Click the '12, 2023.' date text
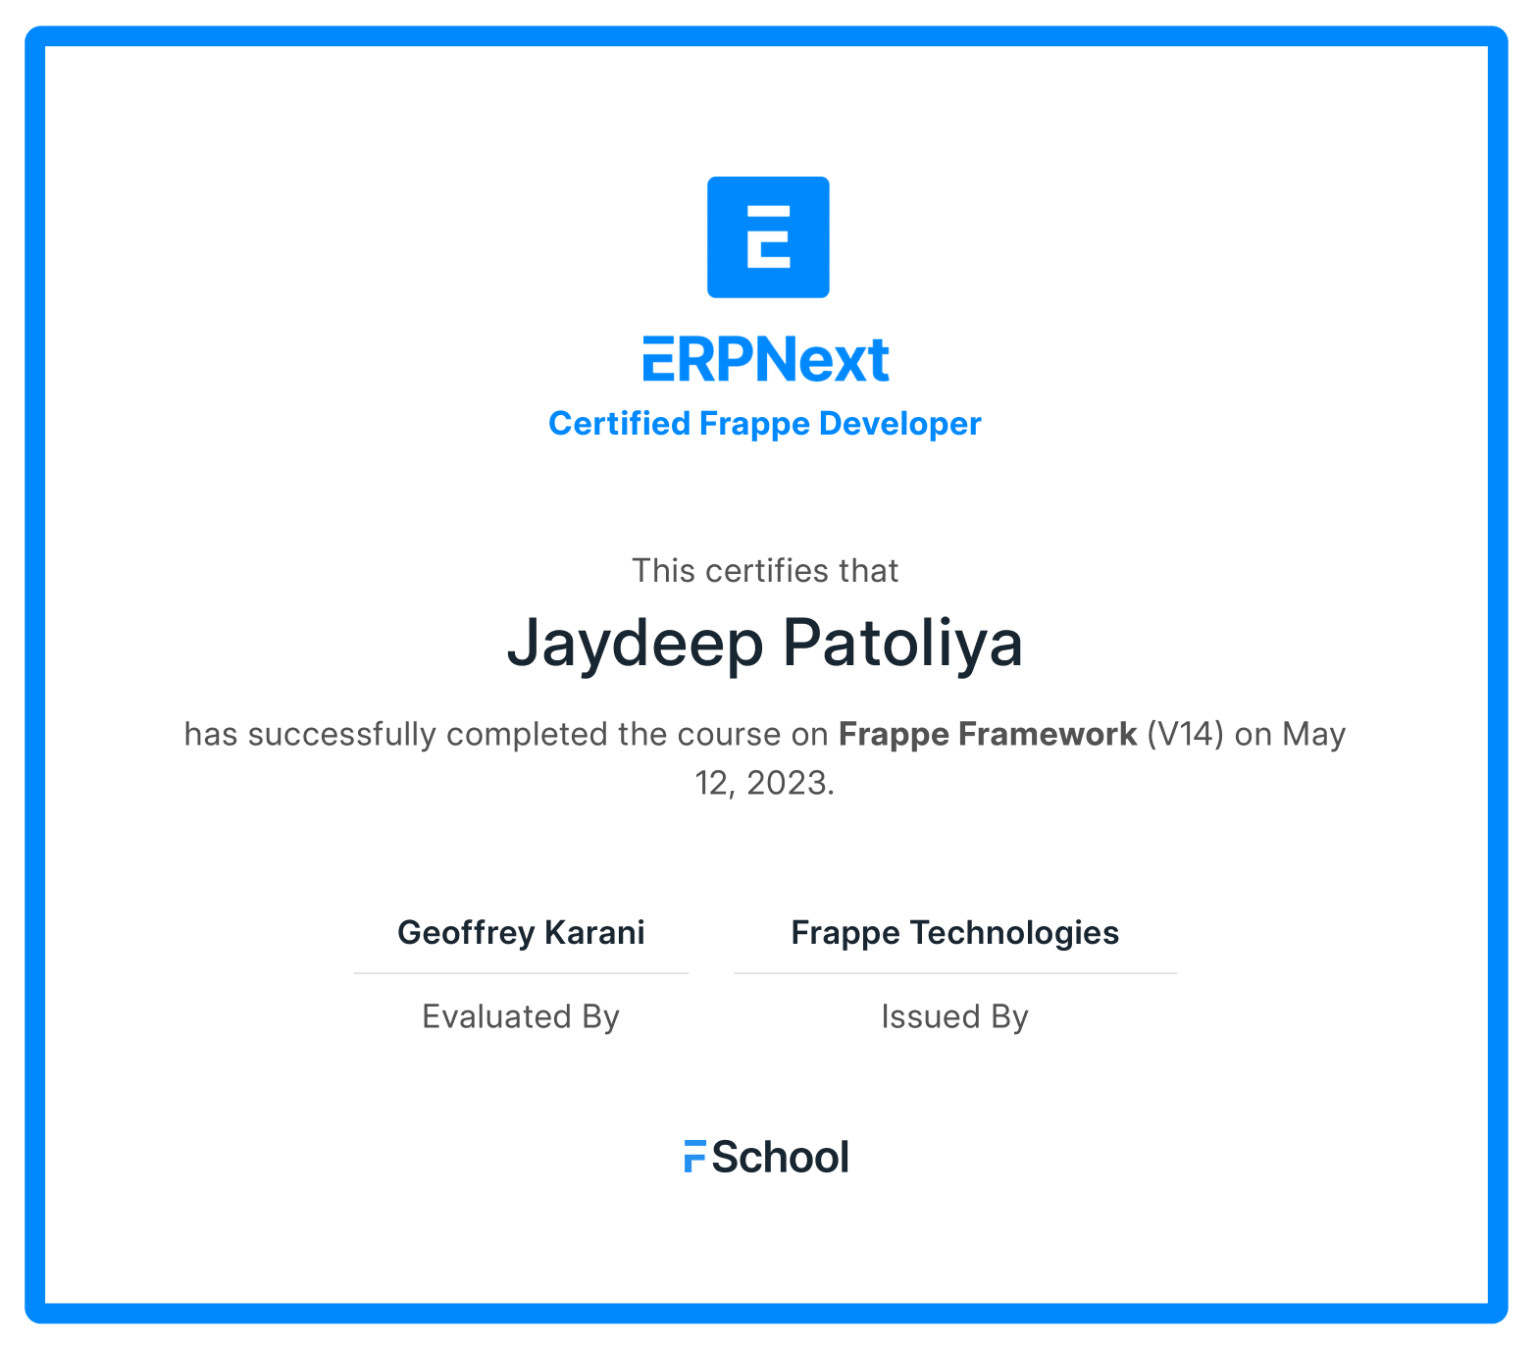This screenshot has width=1536, height=1348. tap(765, 782)
